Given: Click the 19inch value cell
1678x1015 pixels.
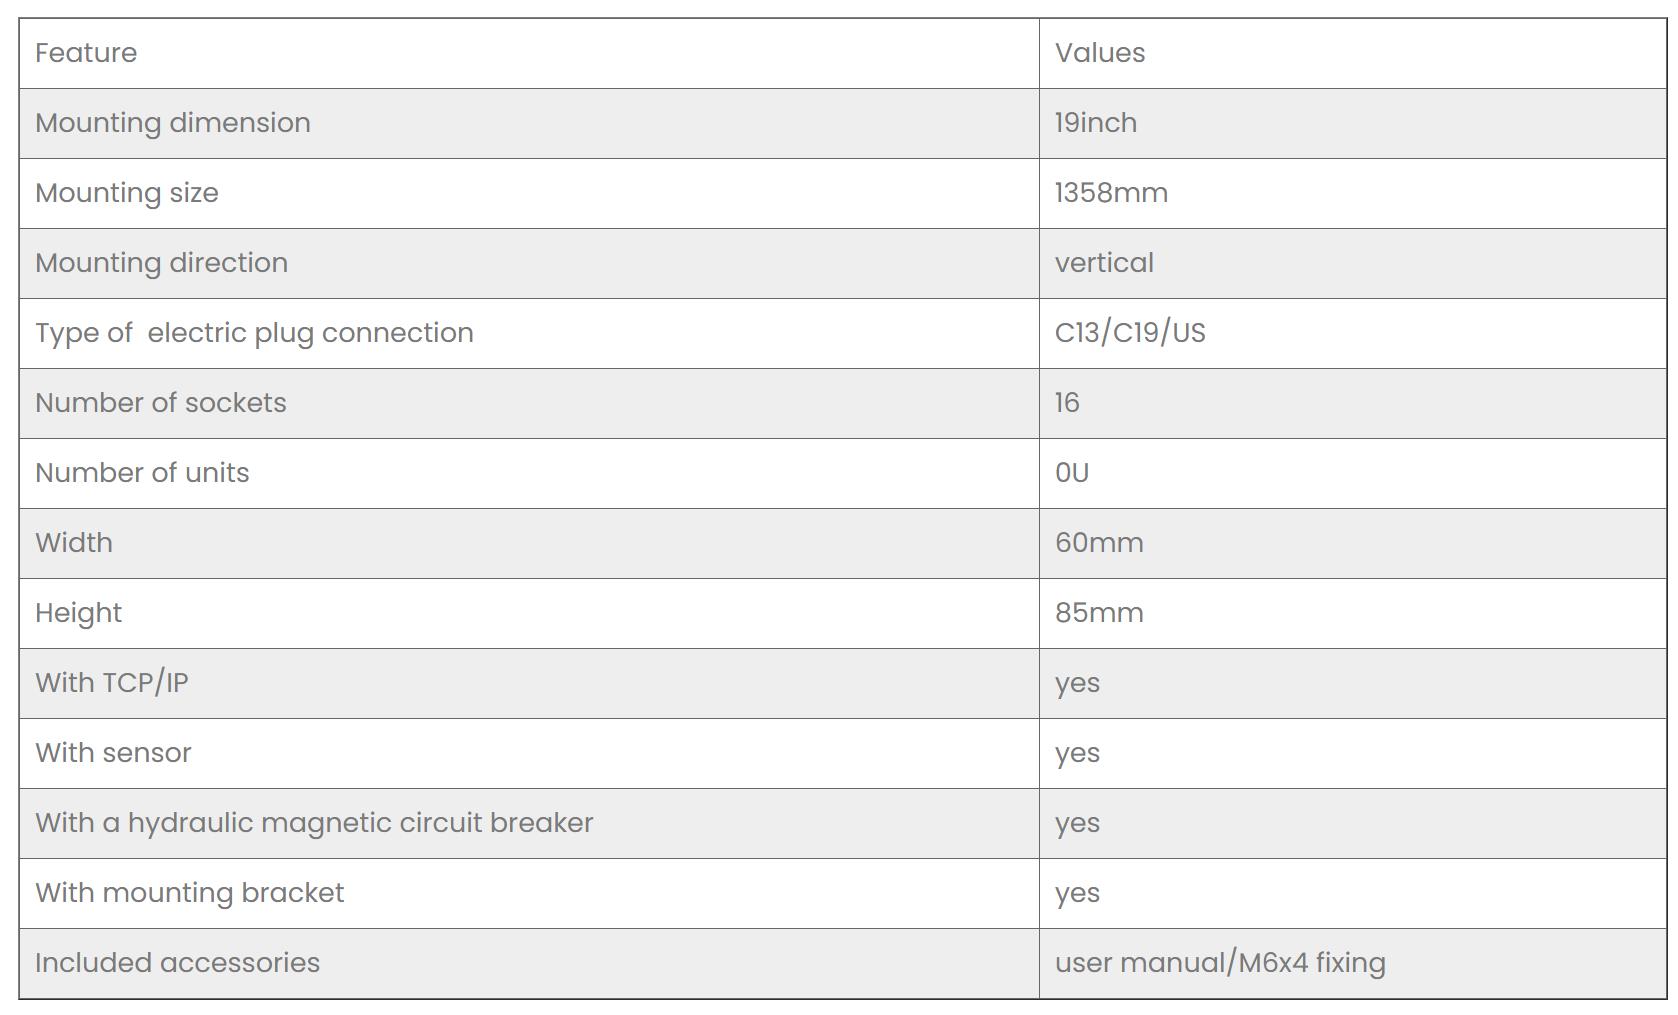Looking at the screenshot, I should 1096,123.
